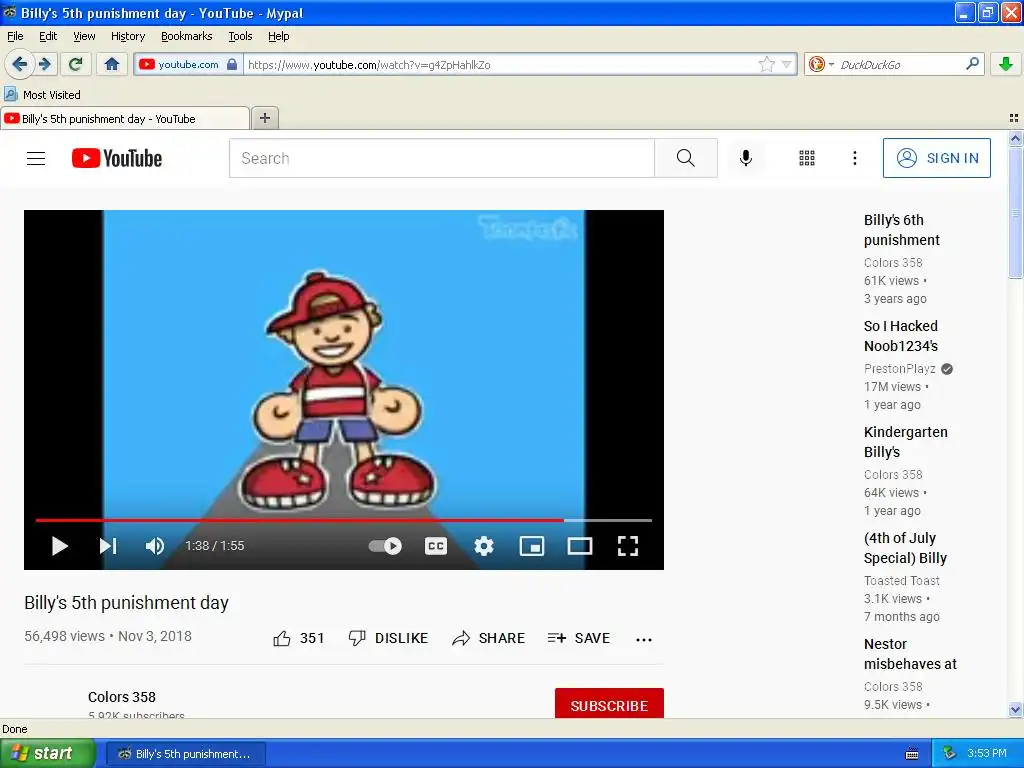Switch to theater mode
1024x768 pixels.
pyautogui.click(x=580, y=545)
